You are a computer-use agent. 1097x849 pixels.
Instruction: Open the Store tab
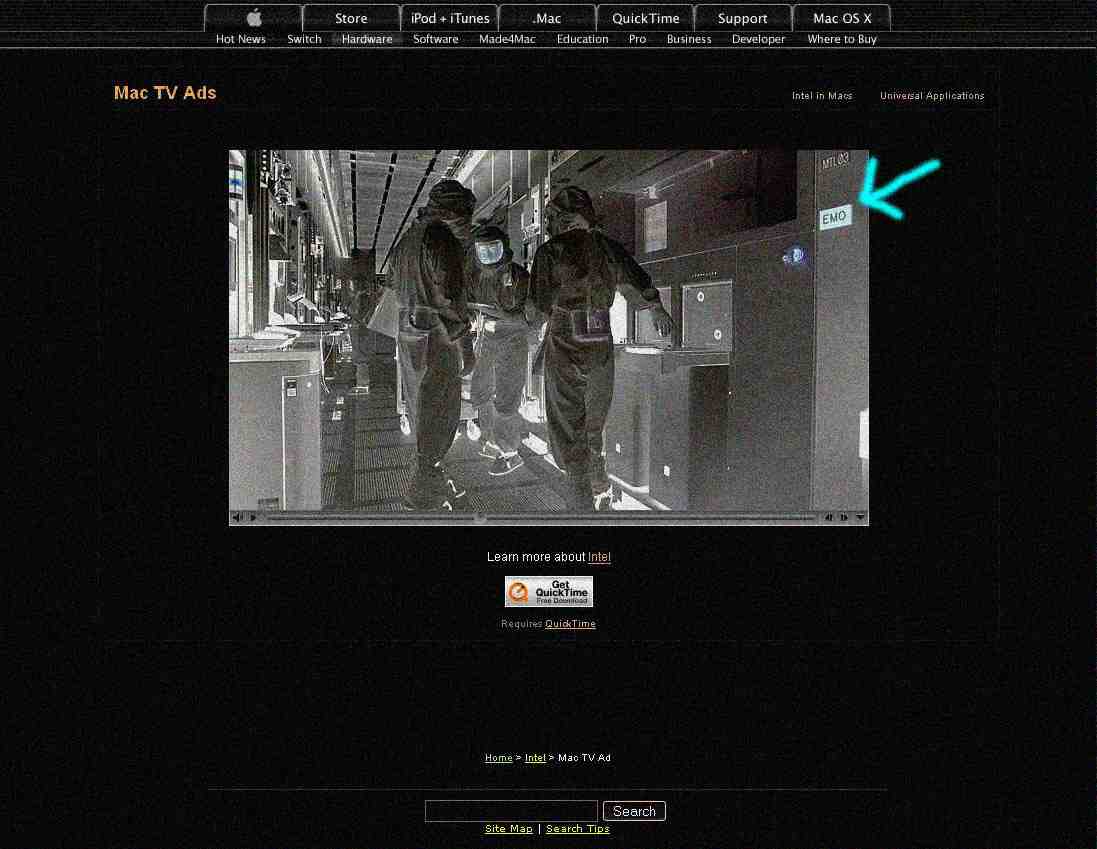[x=351, y=18]
